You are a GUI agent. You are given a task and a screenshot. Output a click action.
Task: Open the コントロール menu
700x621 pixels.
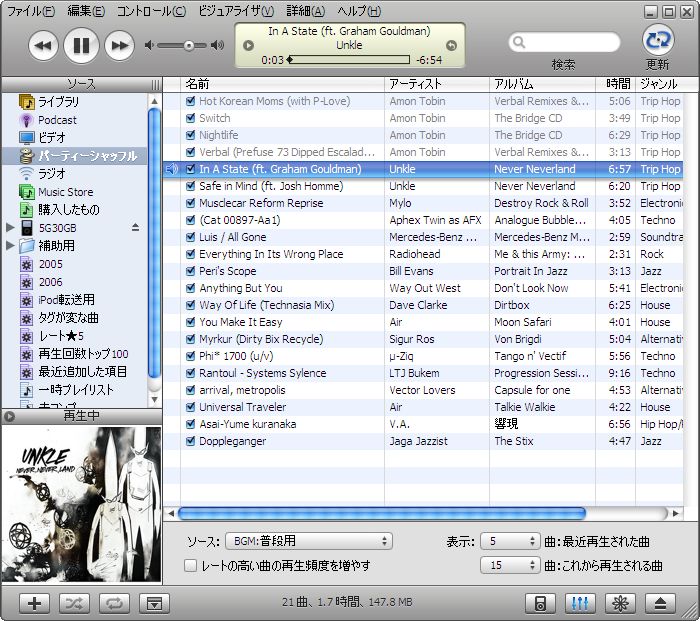(151, 11)
